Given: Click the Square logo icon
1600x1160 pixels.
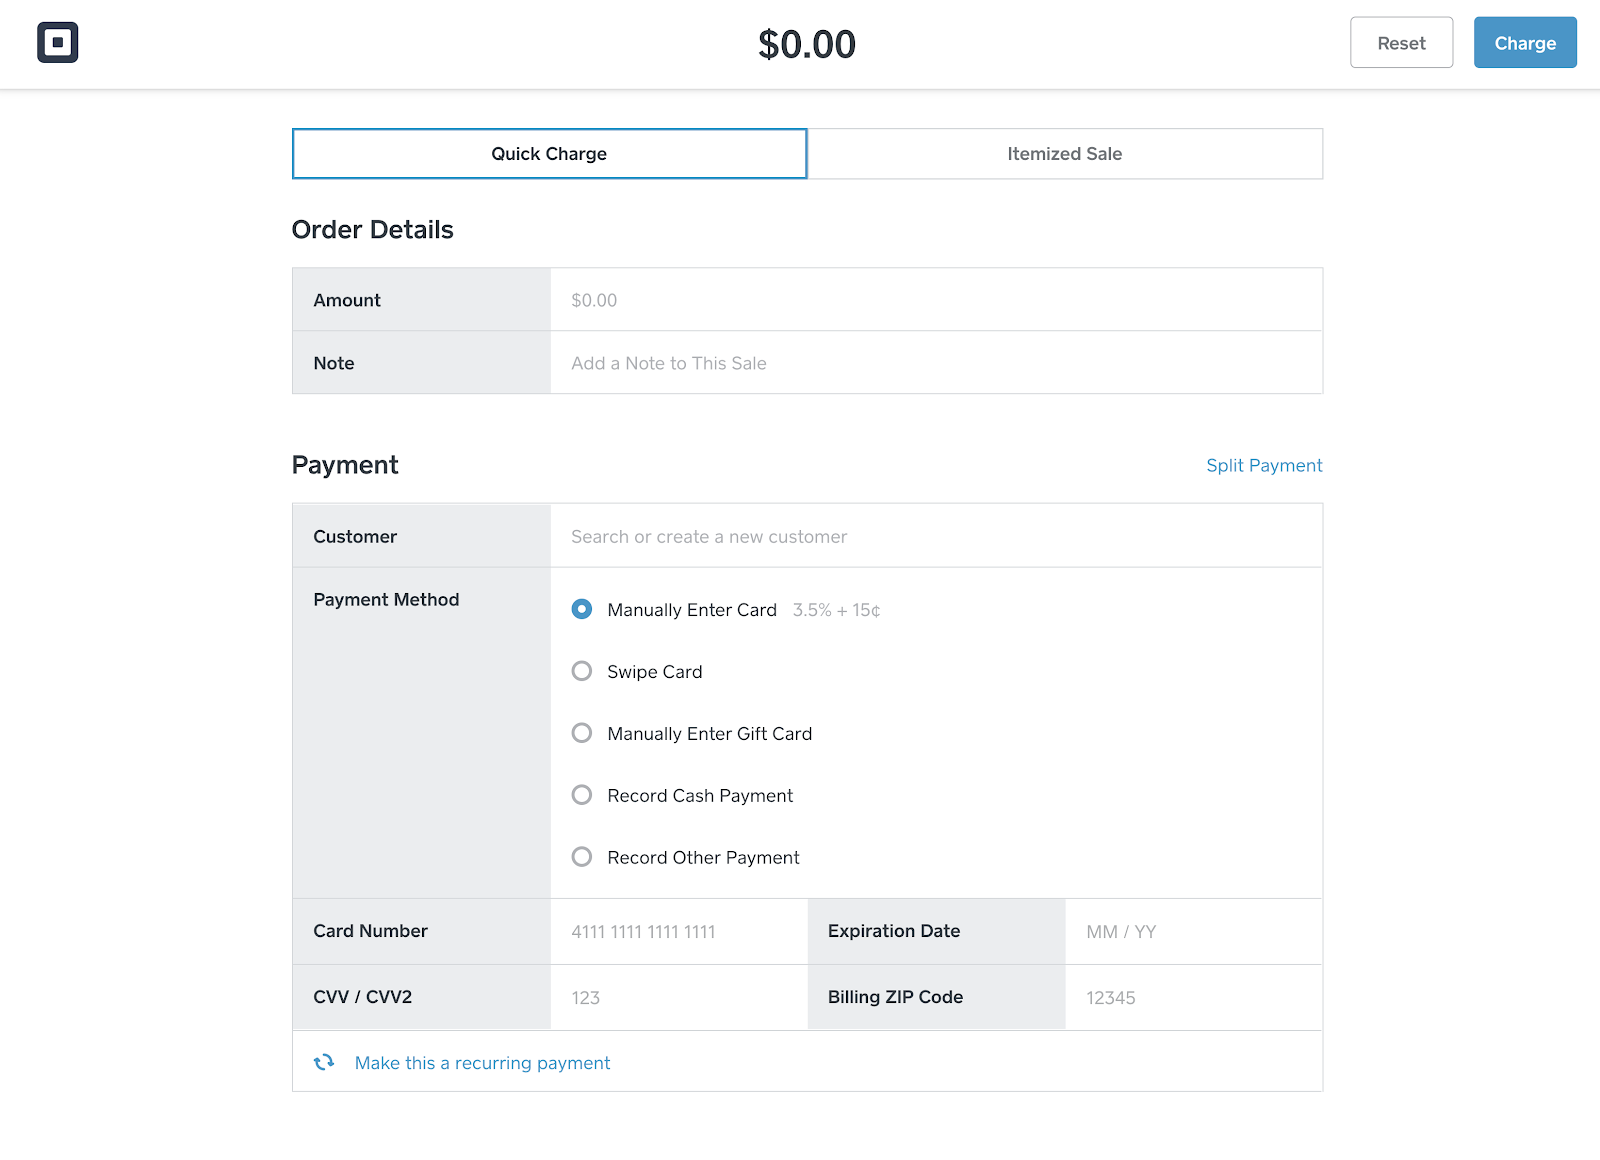Looking at the screenshot, I should pos(58,43).
